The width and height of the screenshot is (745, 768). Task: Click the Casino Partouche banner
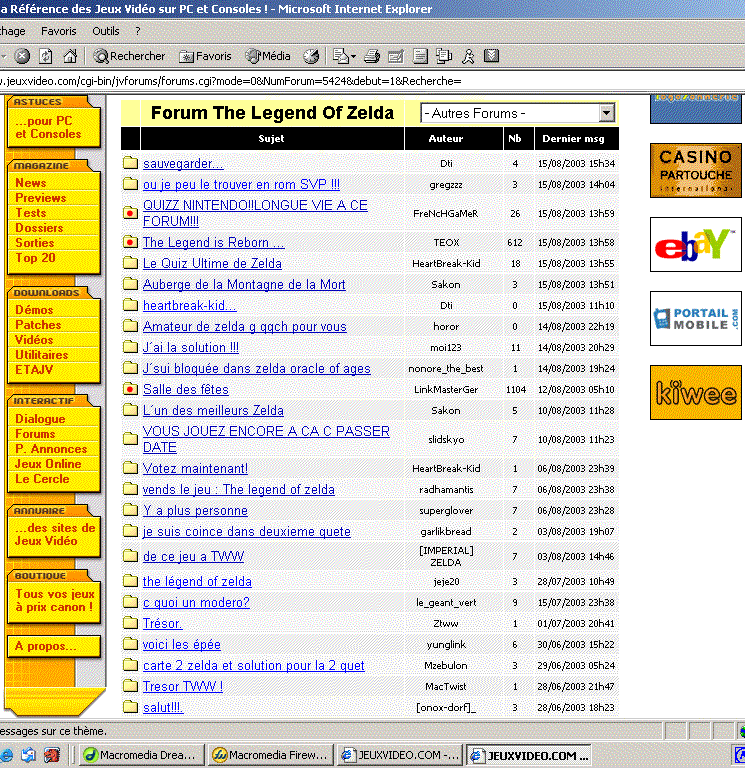[x=696, y=170]
